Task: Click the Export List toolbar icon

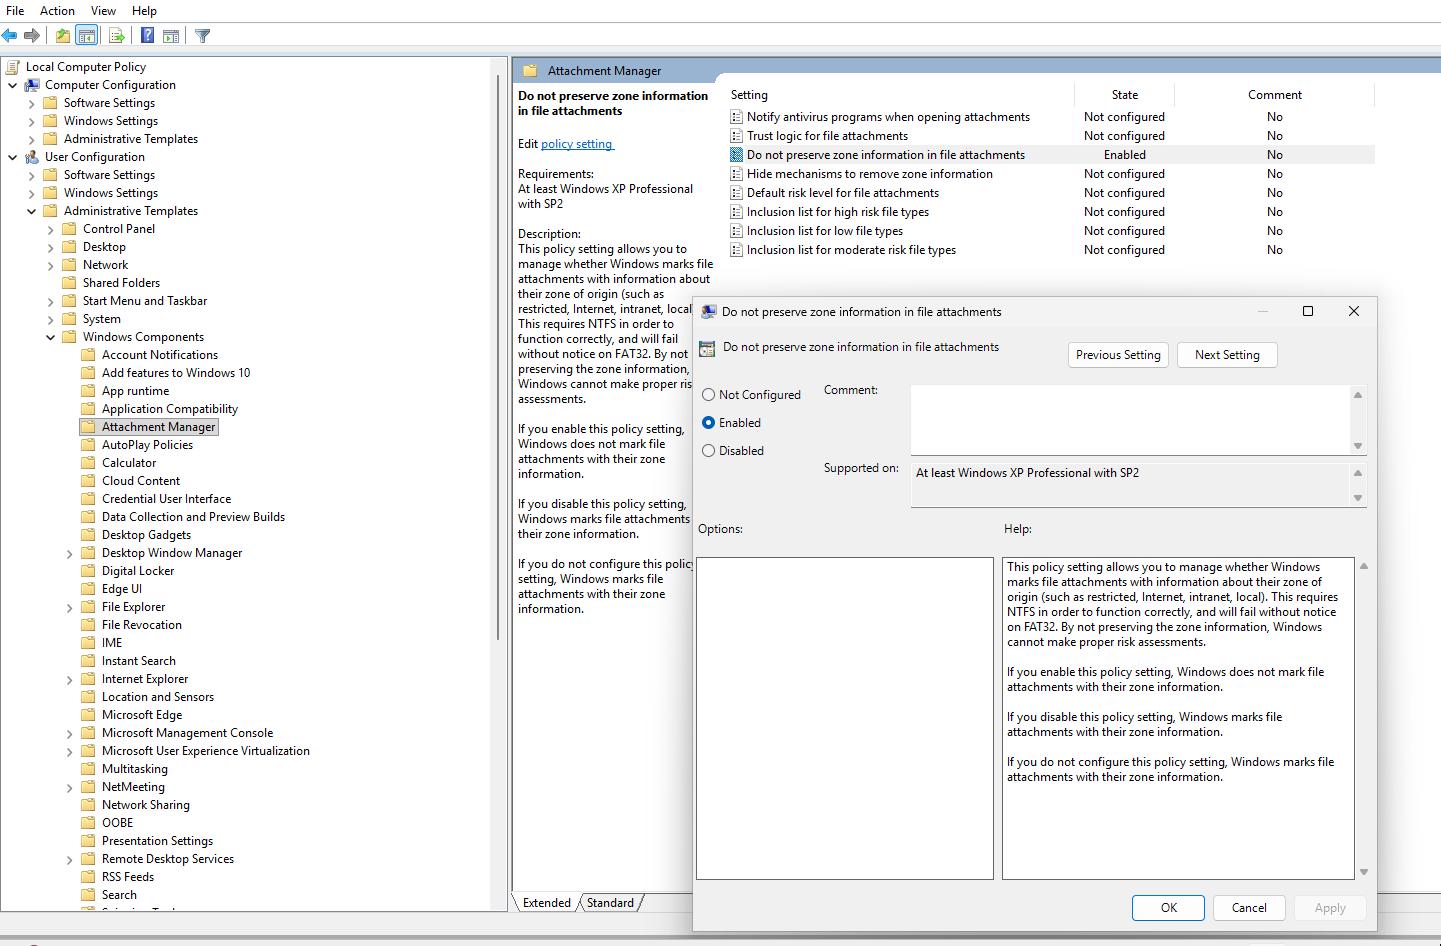Action: tap(117, 36)
